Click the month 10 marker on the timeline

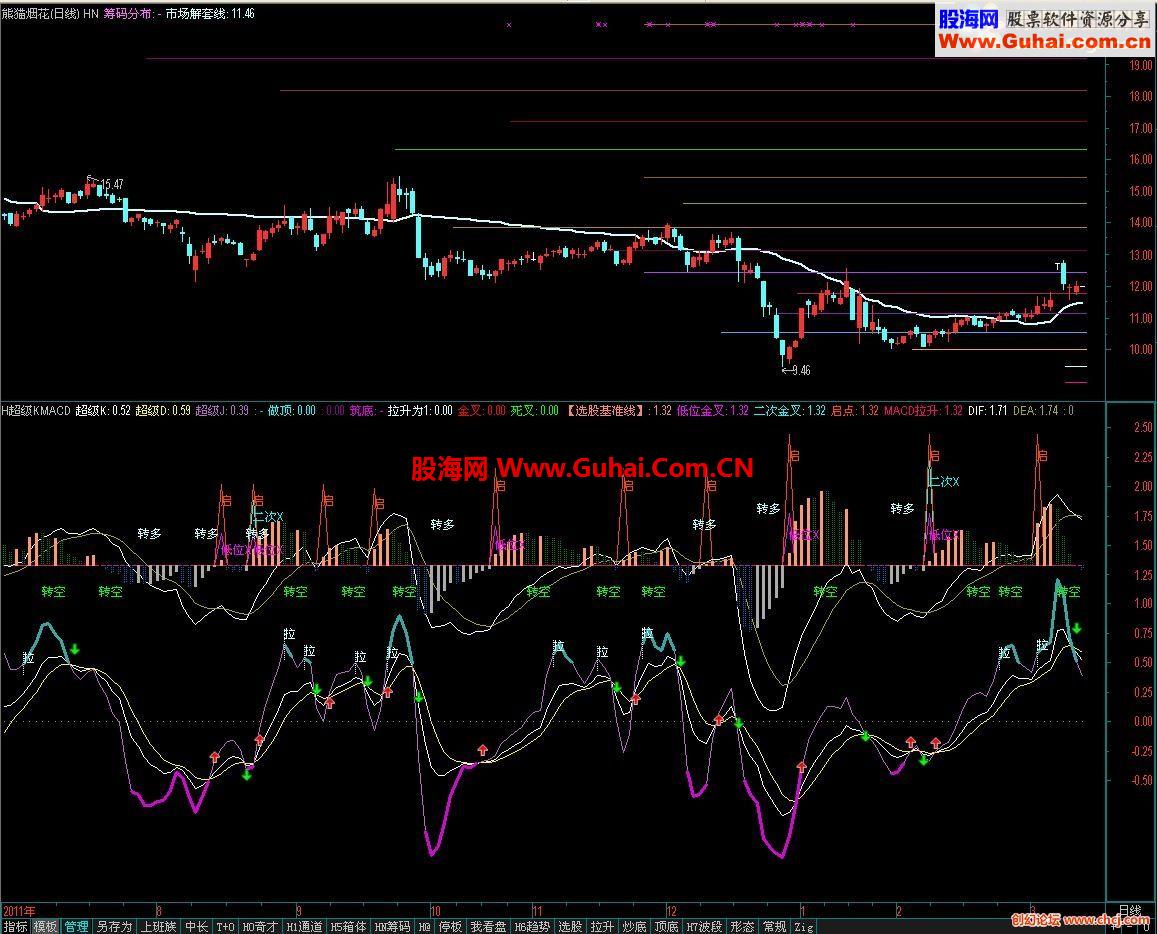[436, 910]
